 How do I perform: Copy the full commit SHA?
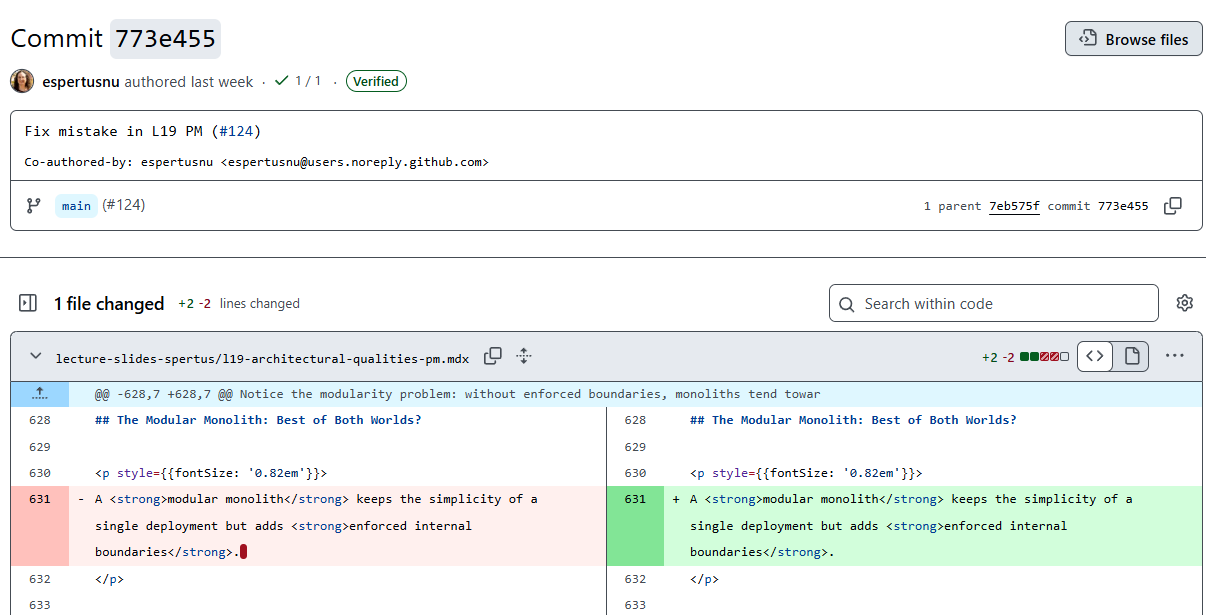[1173, 206]
